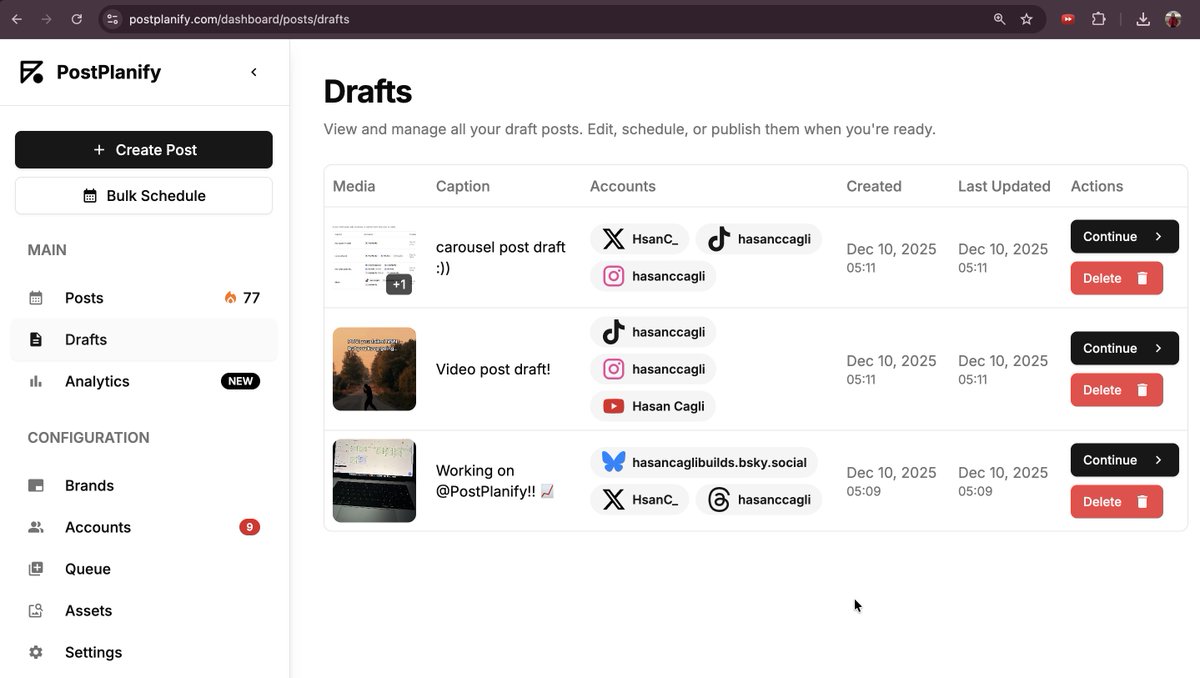The height and width of the screenshot is (678, 1200).
Task: Select the Posts calendar icon in the sidebar
Action: click(x=35, y=297)
